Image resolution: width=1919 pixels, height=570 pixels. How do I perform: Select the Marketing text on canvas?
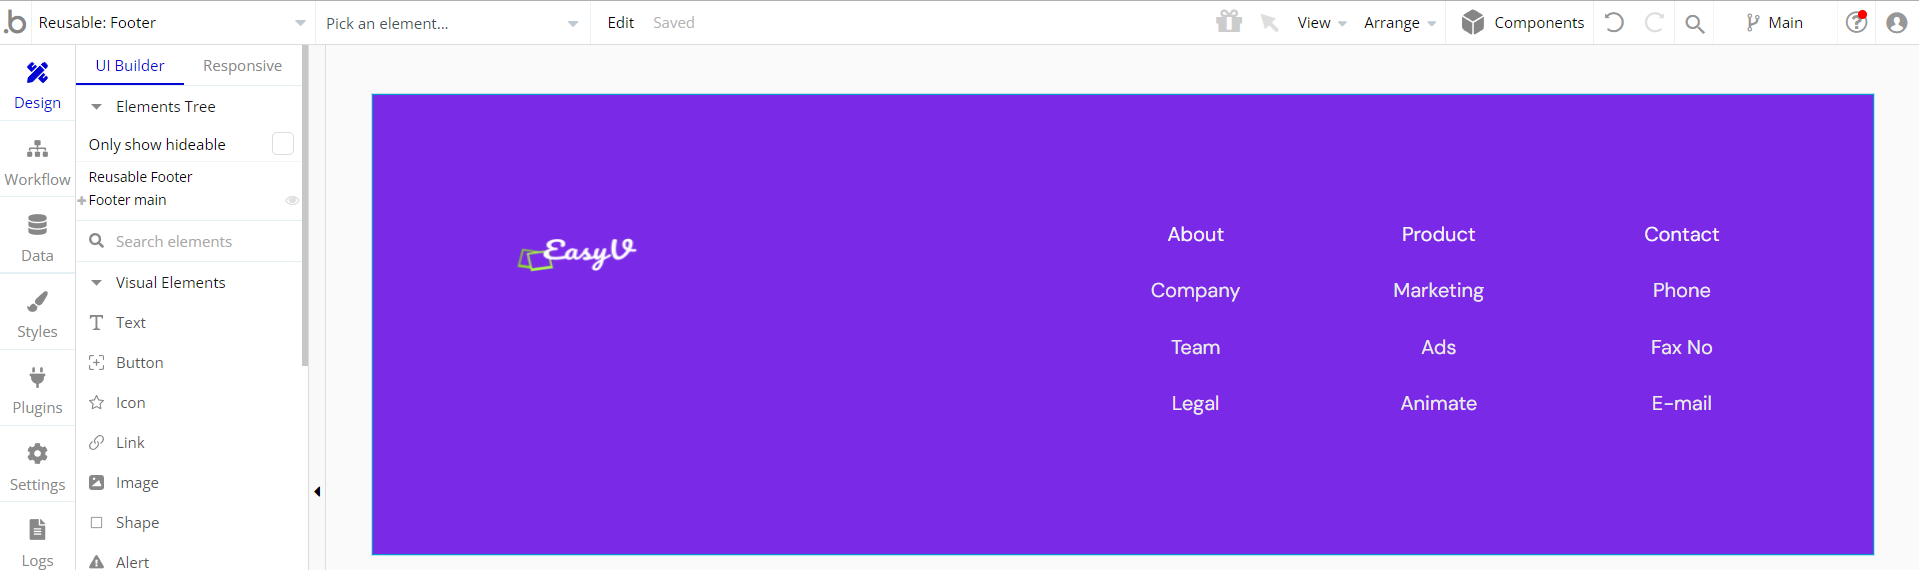[1438, 290]
